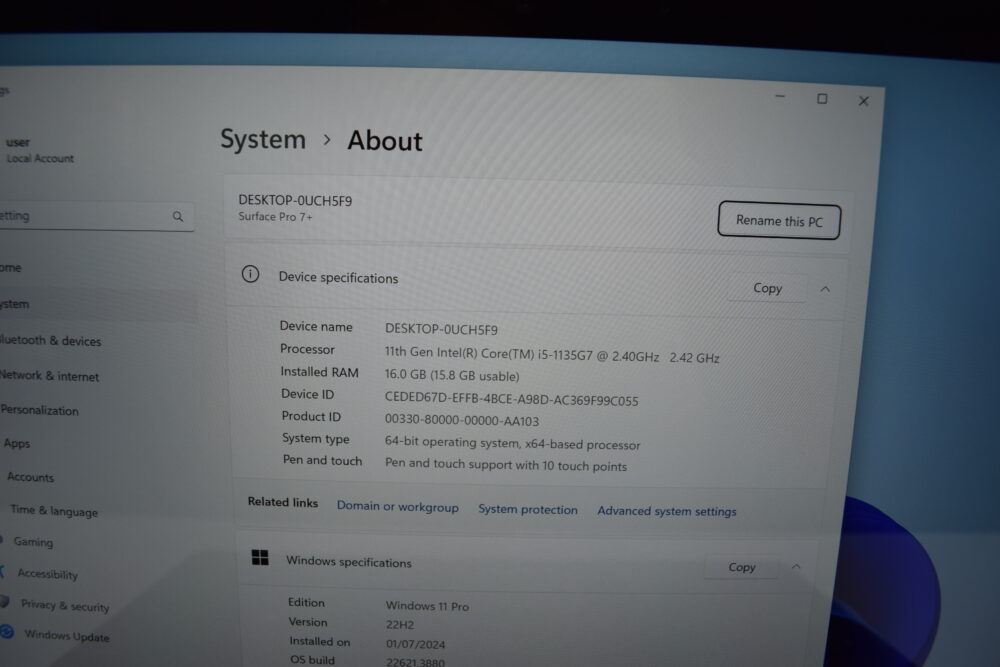Viewport: 1000px width, 667px height.
Task: Open Time & language settings
Action: 54,510
